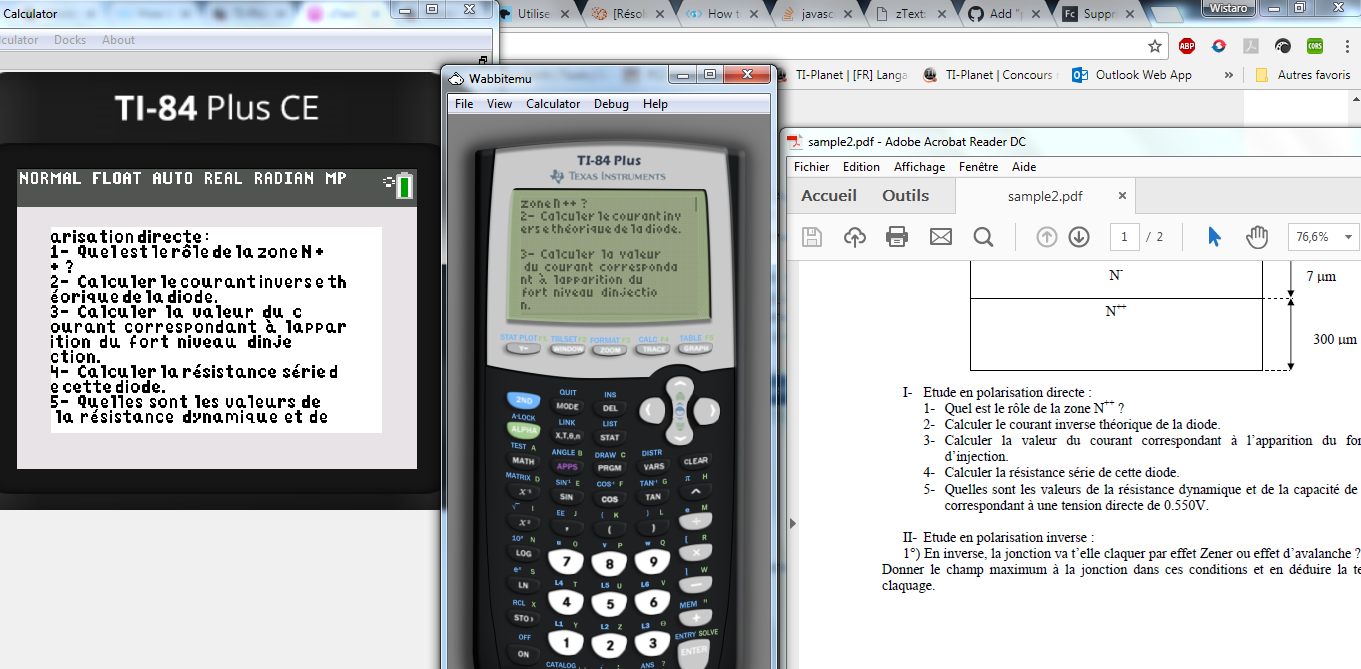Go to previous PDF page arrow

(1047, 237)
